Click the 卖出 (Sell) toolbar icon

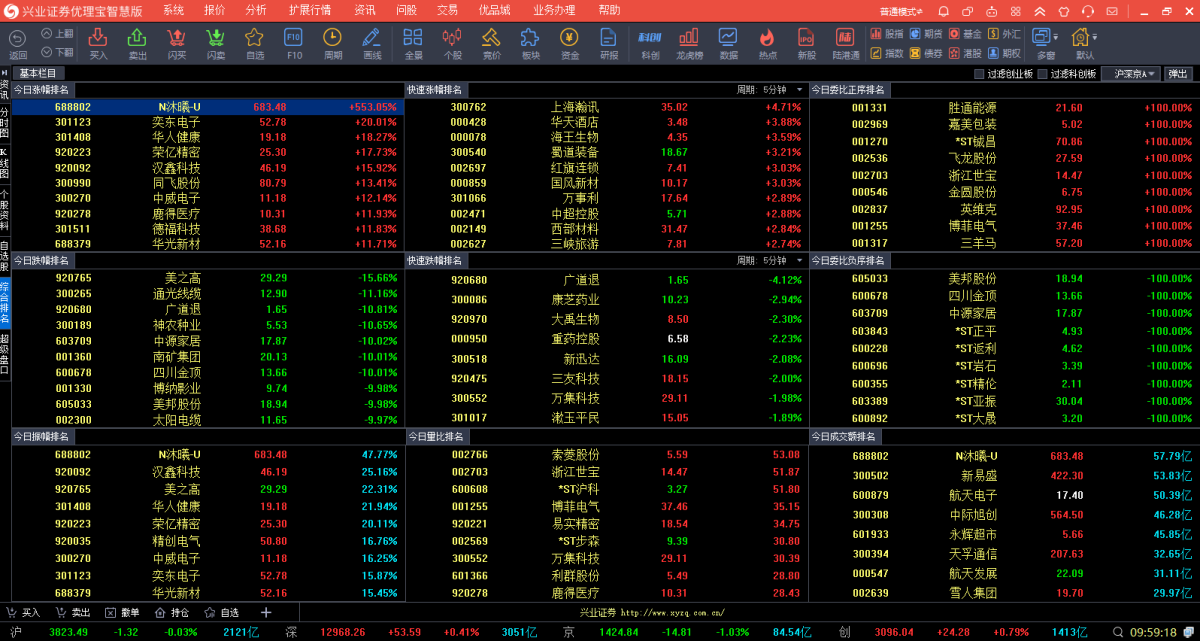pos(137,41)
